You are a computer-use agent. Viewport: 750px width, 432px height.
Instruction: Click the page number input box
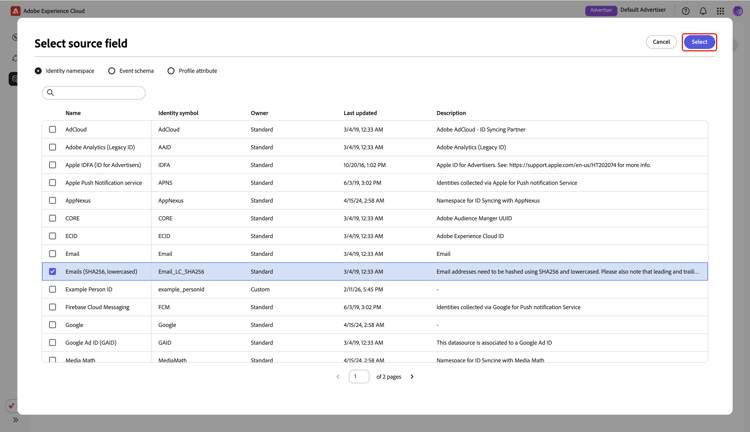[x=359, y=377]
